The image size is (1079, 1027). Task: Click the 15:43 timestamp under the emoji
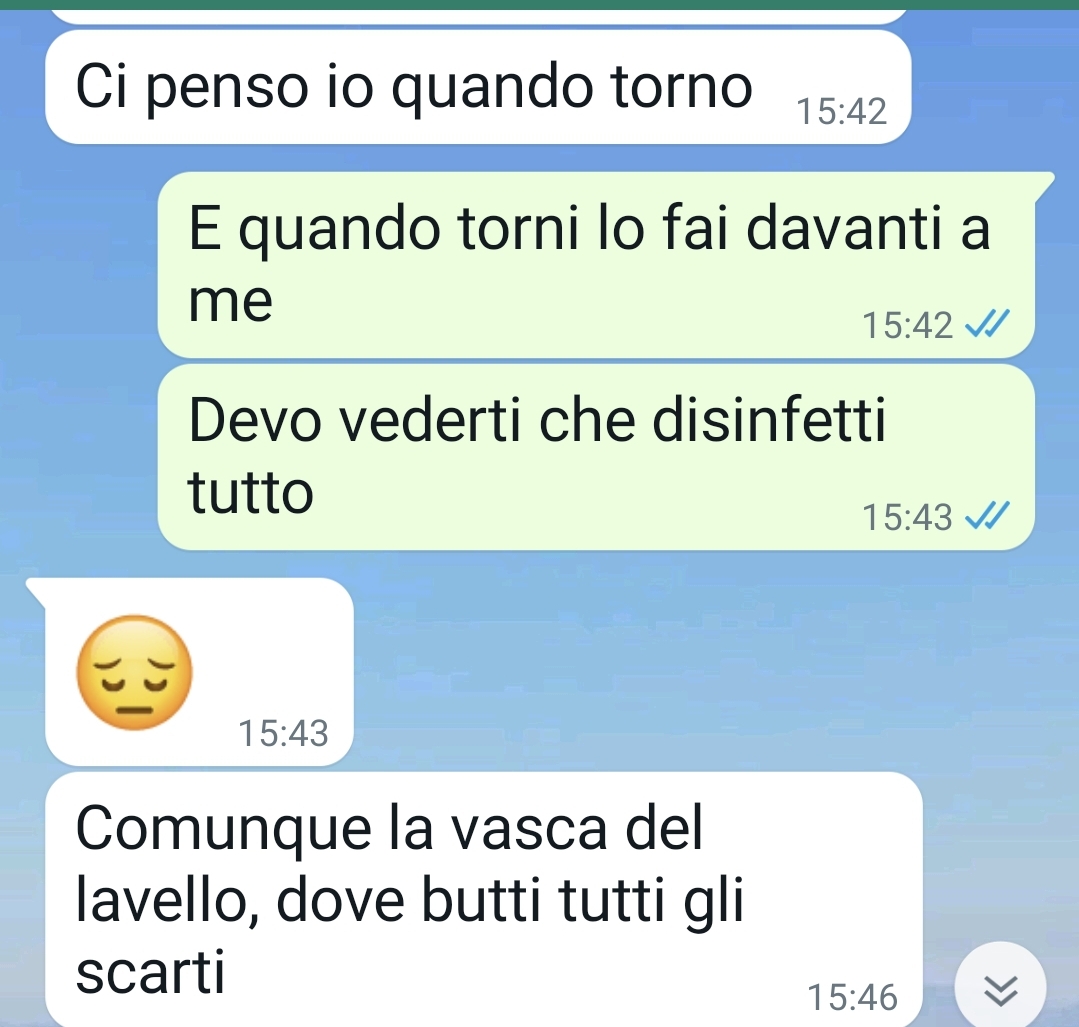(x=283, y=733)
